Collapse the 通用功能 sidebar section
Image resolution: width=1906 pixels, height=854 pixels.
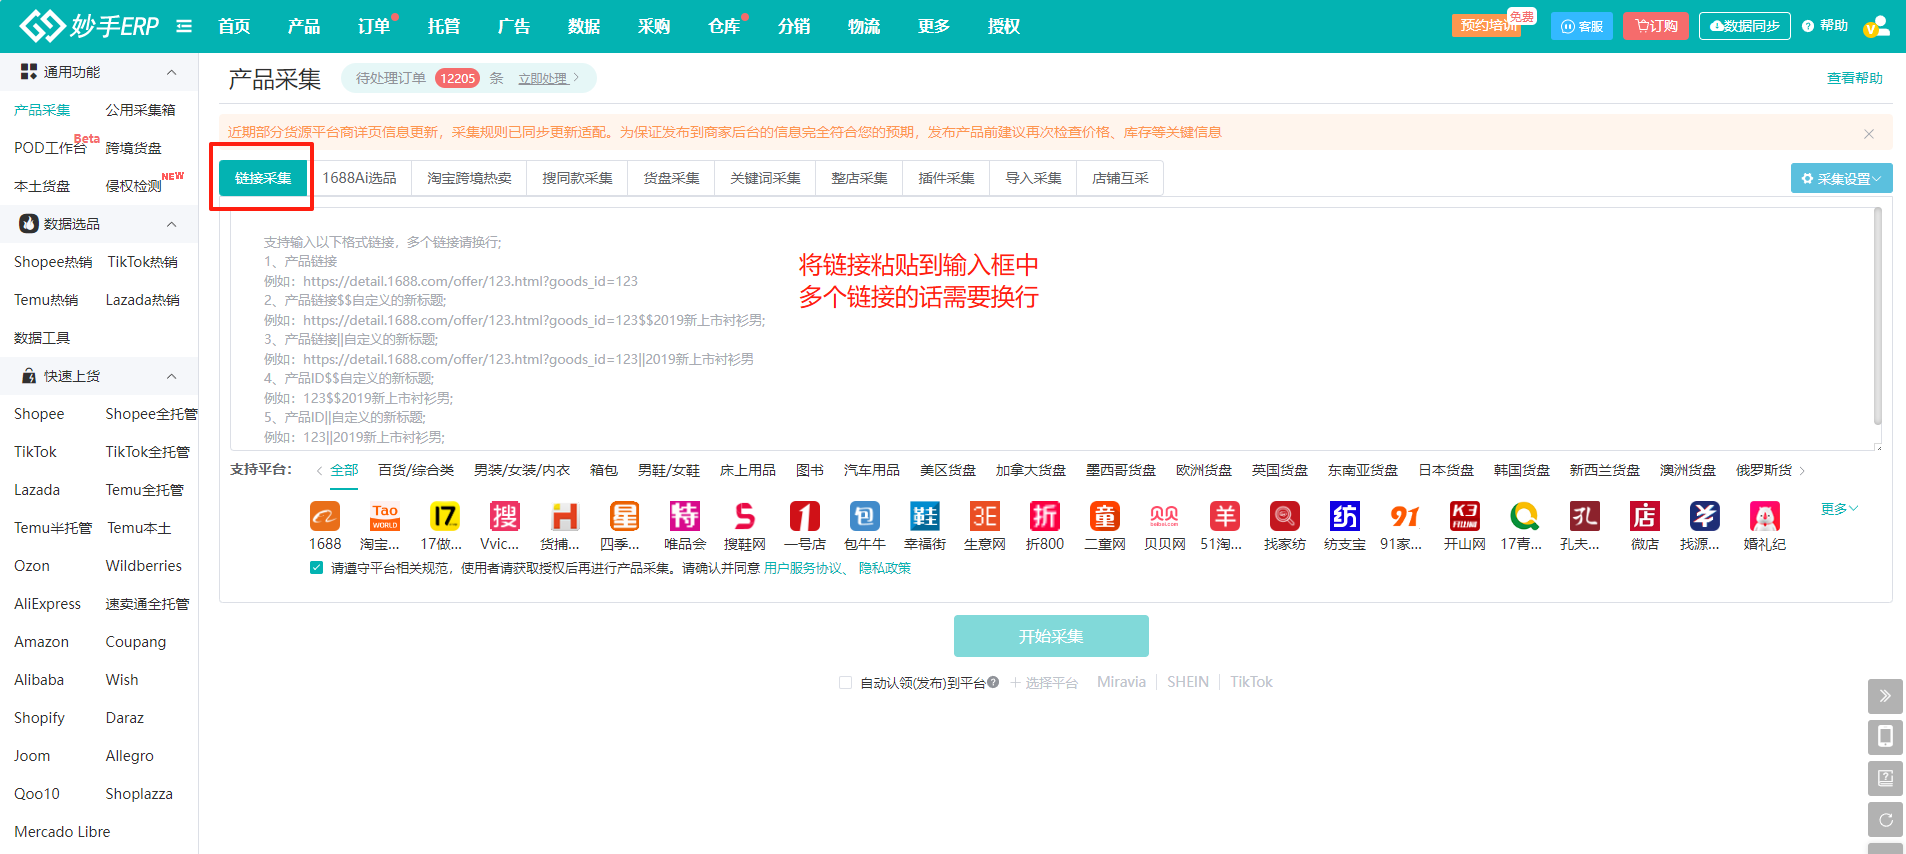point(171,72)
